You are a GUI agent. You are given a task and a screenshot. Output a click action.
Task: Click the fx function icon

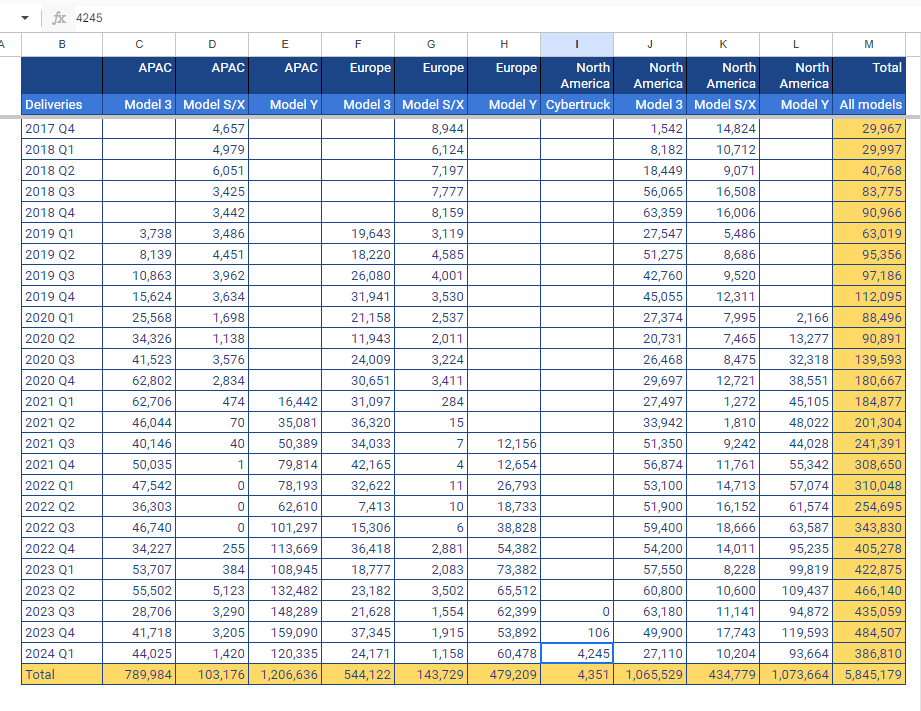tap(59, 18)
